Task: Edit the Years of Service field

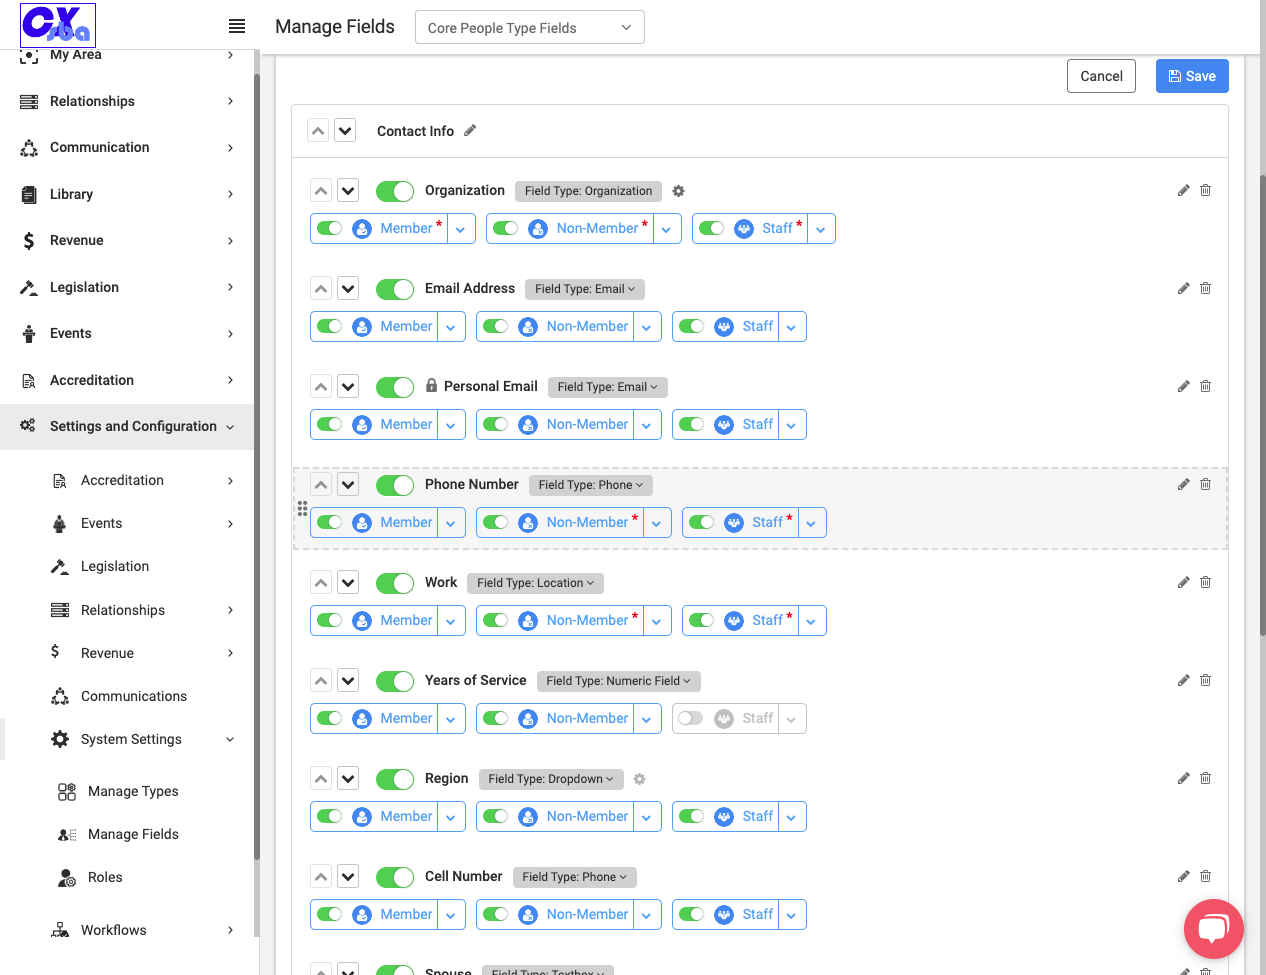Action: 1183,680
